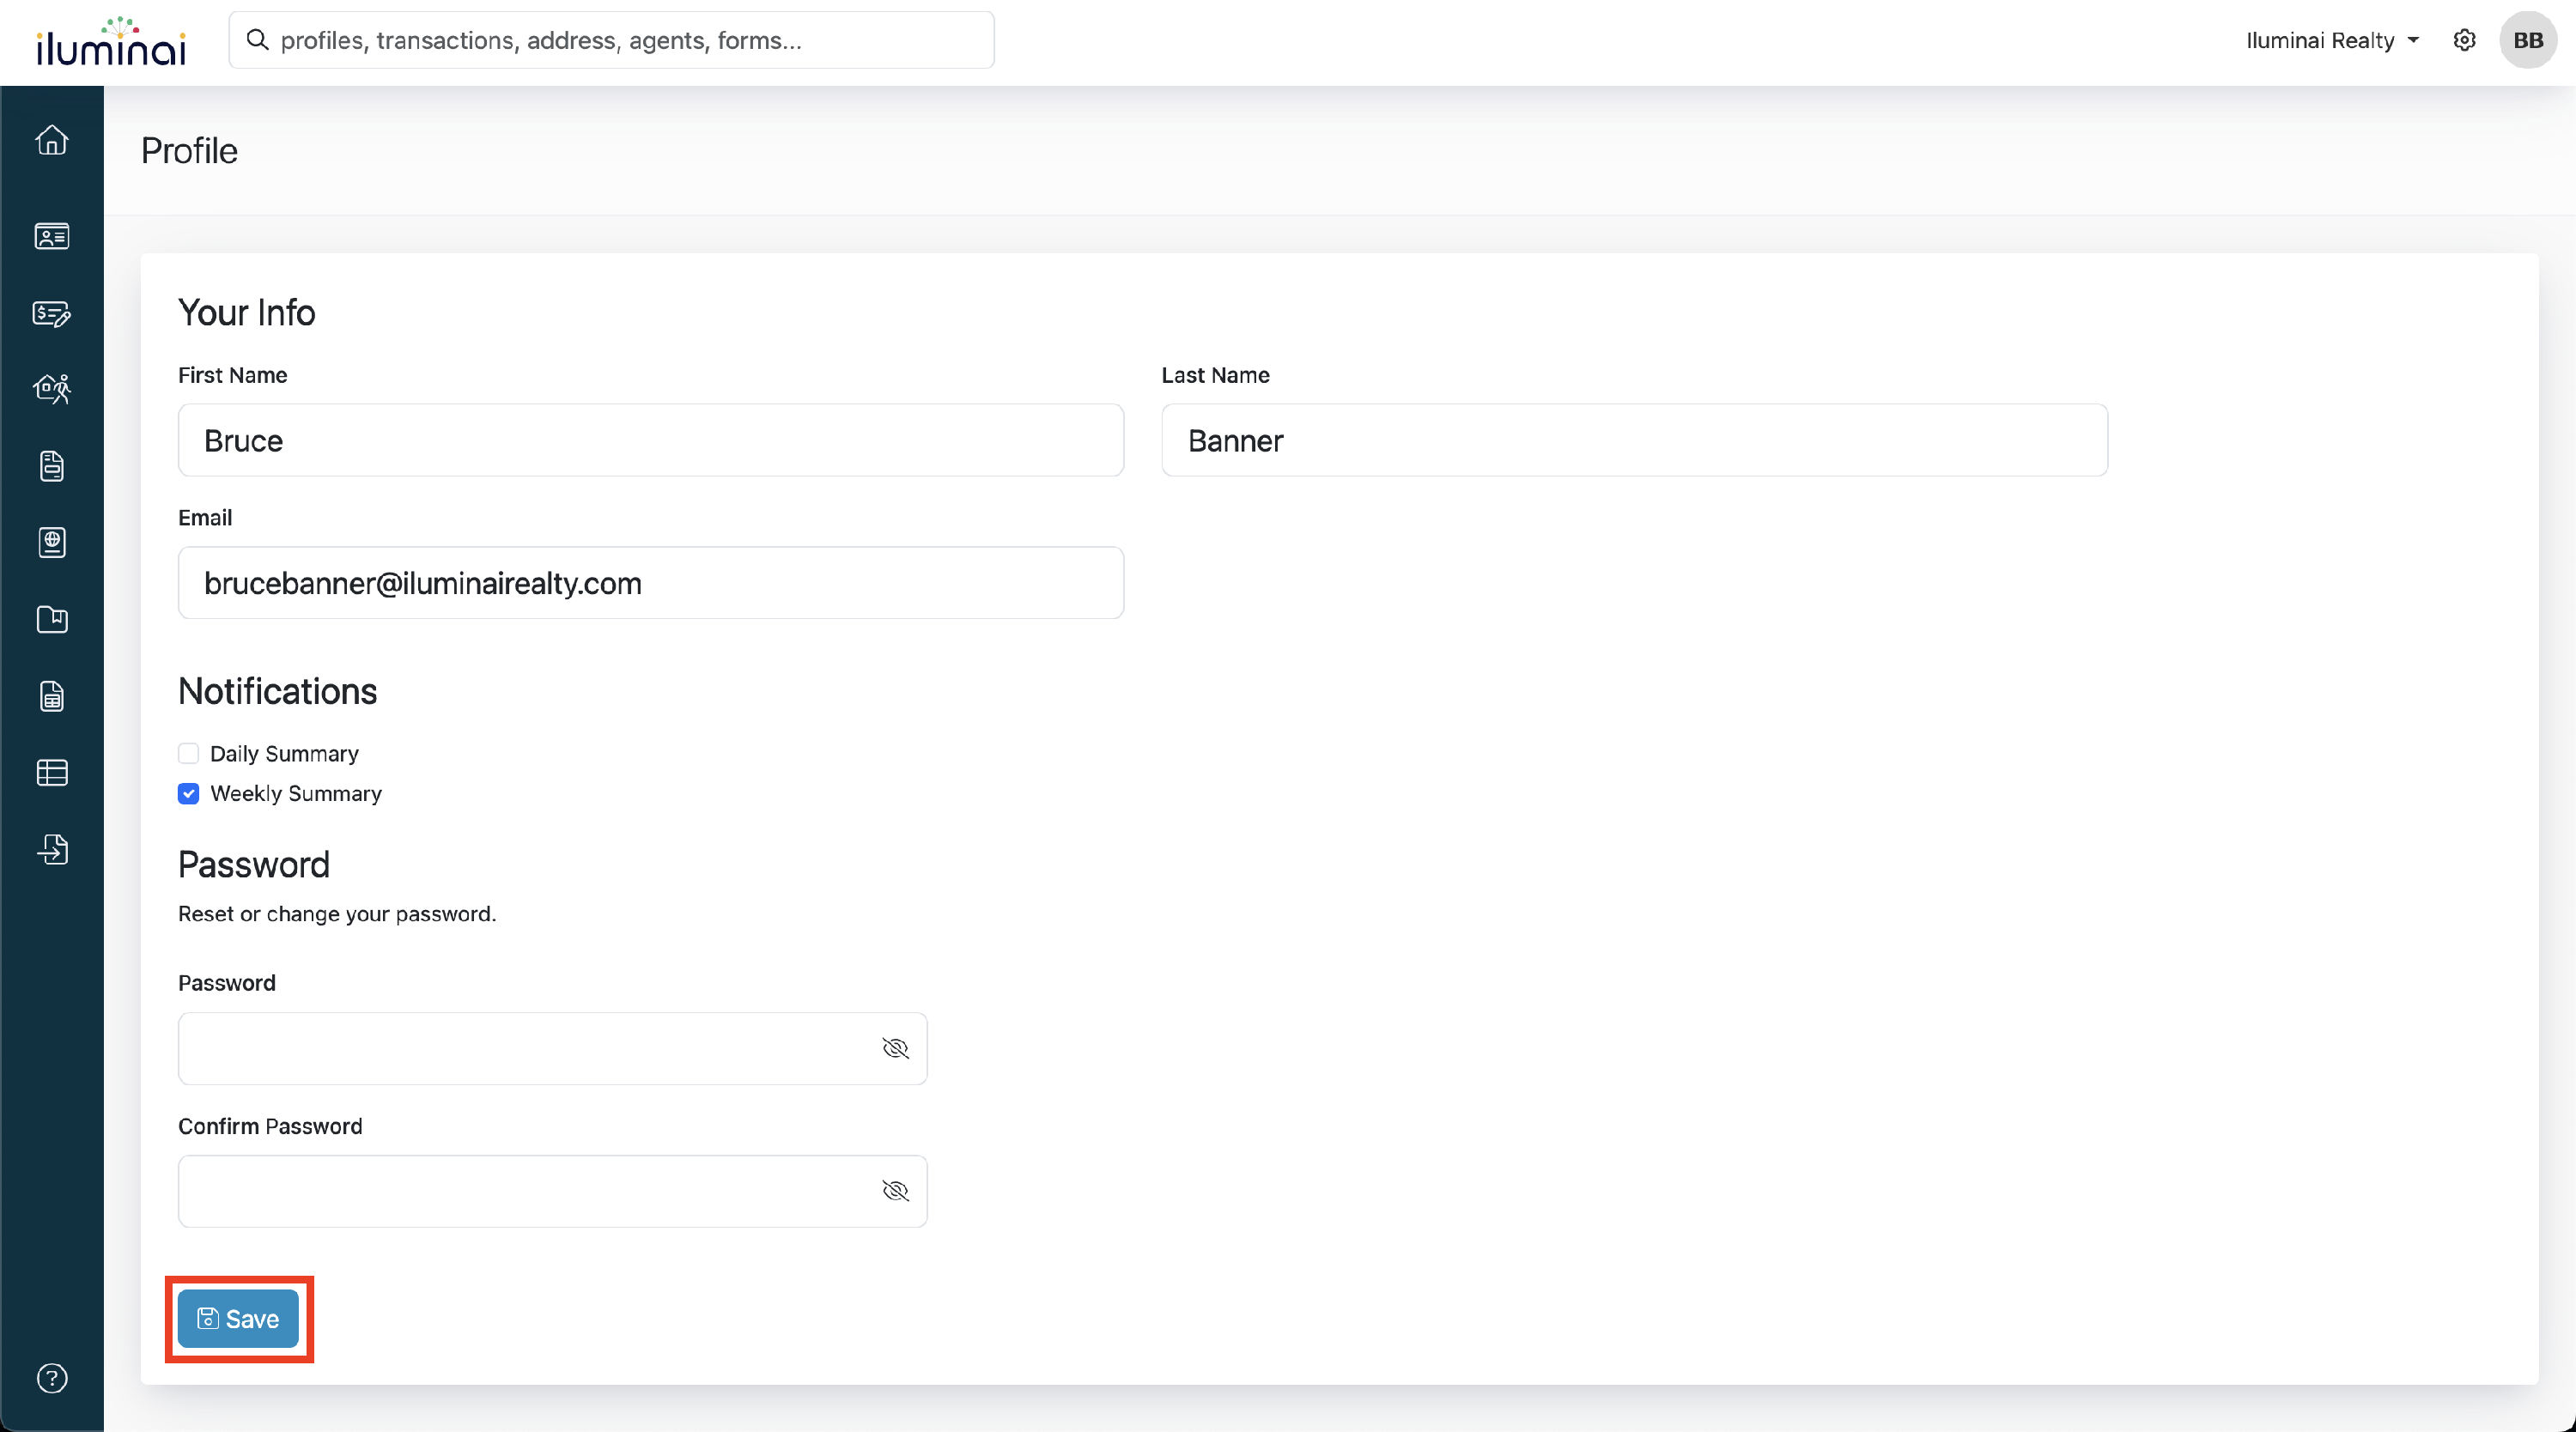Screen dimensions: 2576x1432
Task: Open the spreadsheet report file icon in the sidebar
Action: pyautogui.click(x=52, y=696)
